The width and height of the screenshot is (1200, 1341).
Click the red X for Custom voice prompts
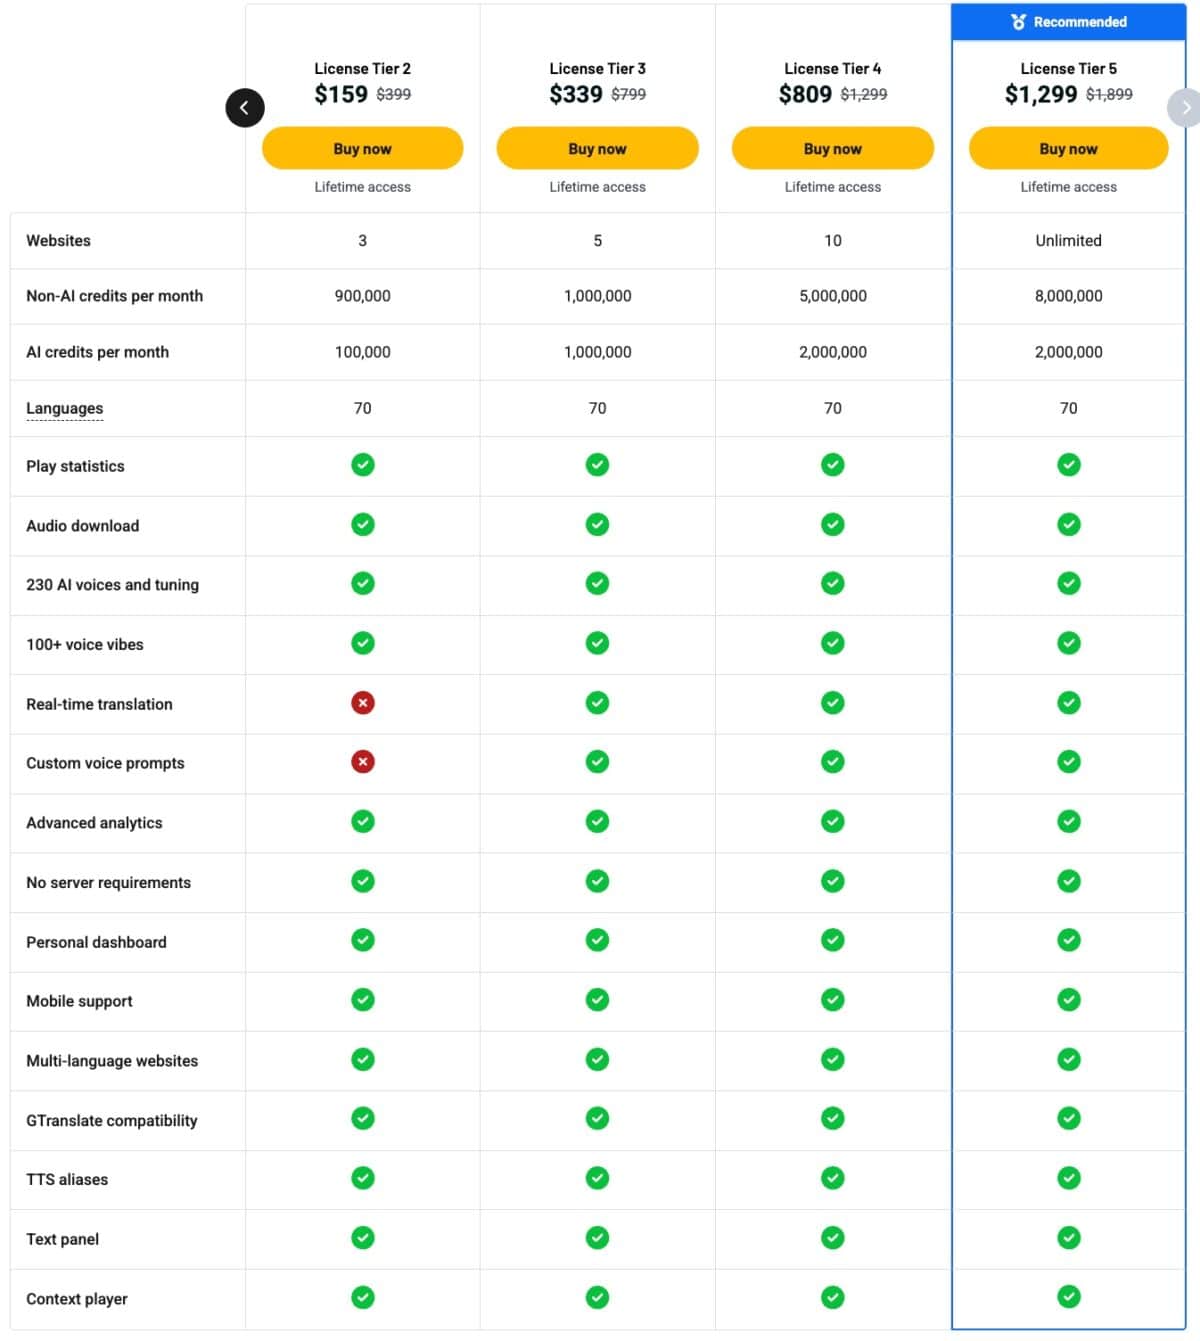(363, 762)
